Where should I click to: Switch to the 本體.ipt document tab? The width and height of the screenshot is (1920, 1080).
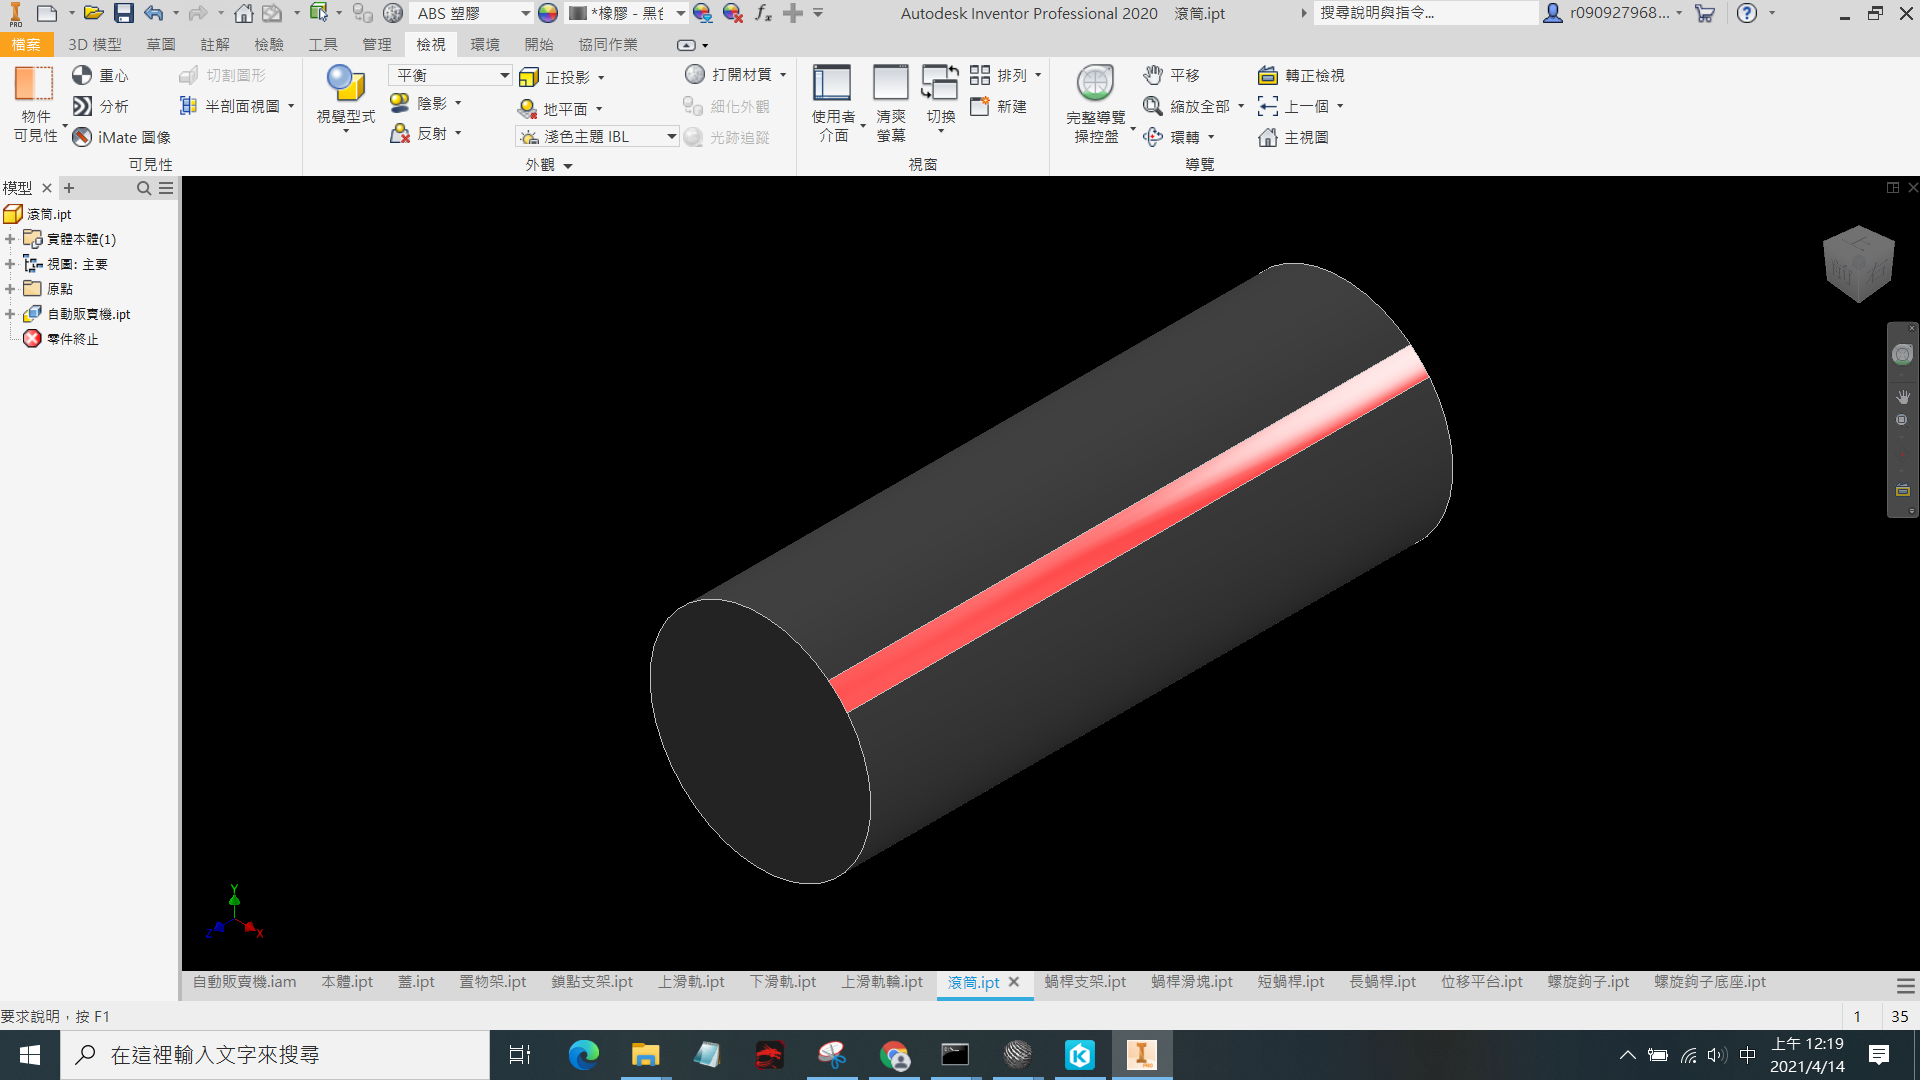pos(347,982)
